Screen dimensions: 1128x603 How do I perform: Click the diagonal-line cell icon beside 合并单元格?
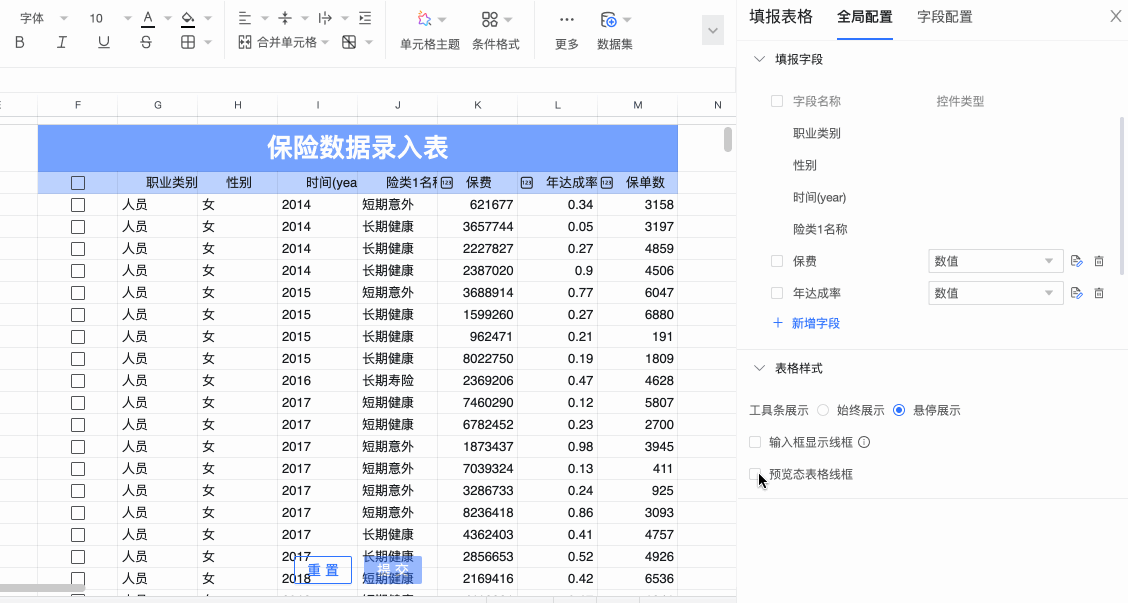[349, 42]
